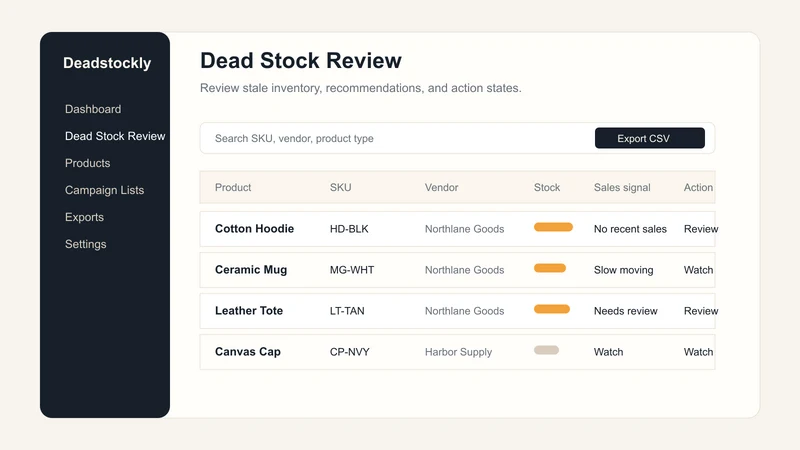Image resolution: width=800 pixels, height=450 pixels.
Task: Select the Leather Tote product name
Action: pos(248,311)
